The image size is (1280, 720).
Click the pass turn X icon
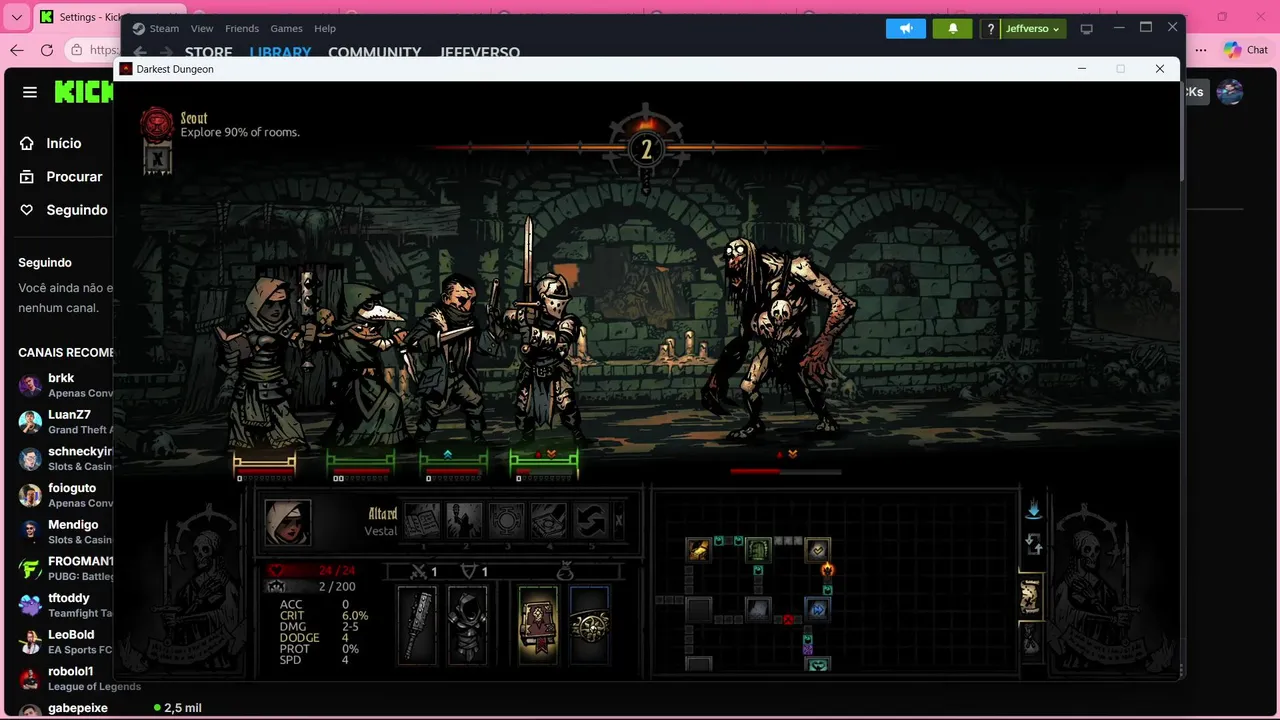pos(619,520)
